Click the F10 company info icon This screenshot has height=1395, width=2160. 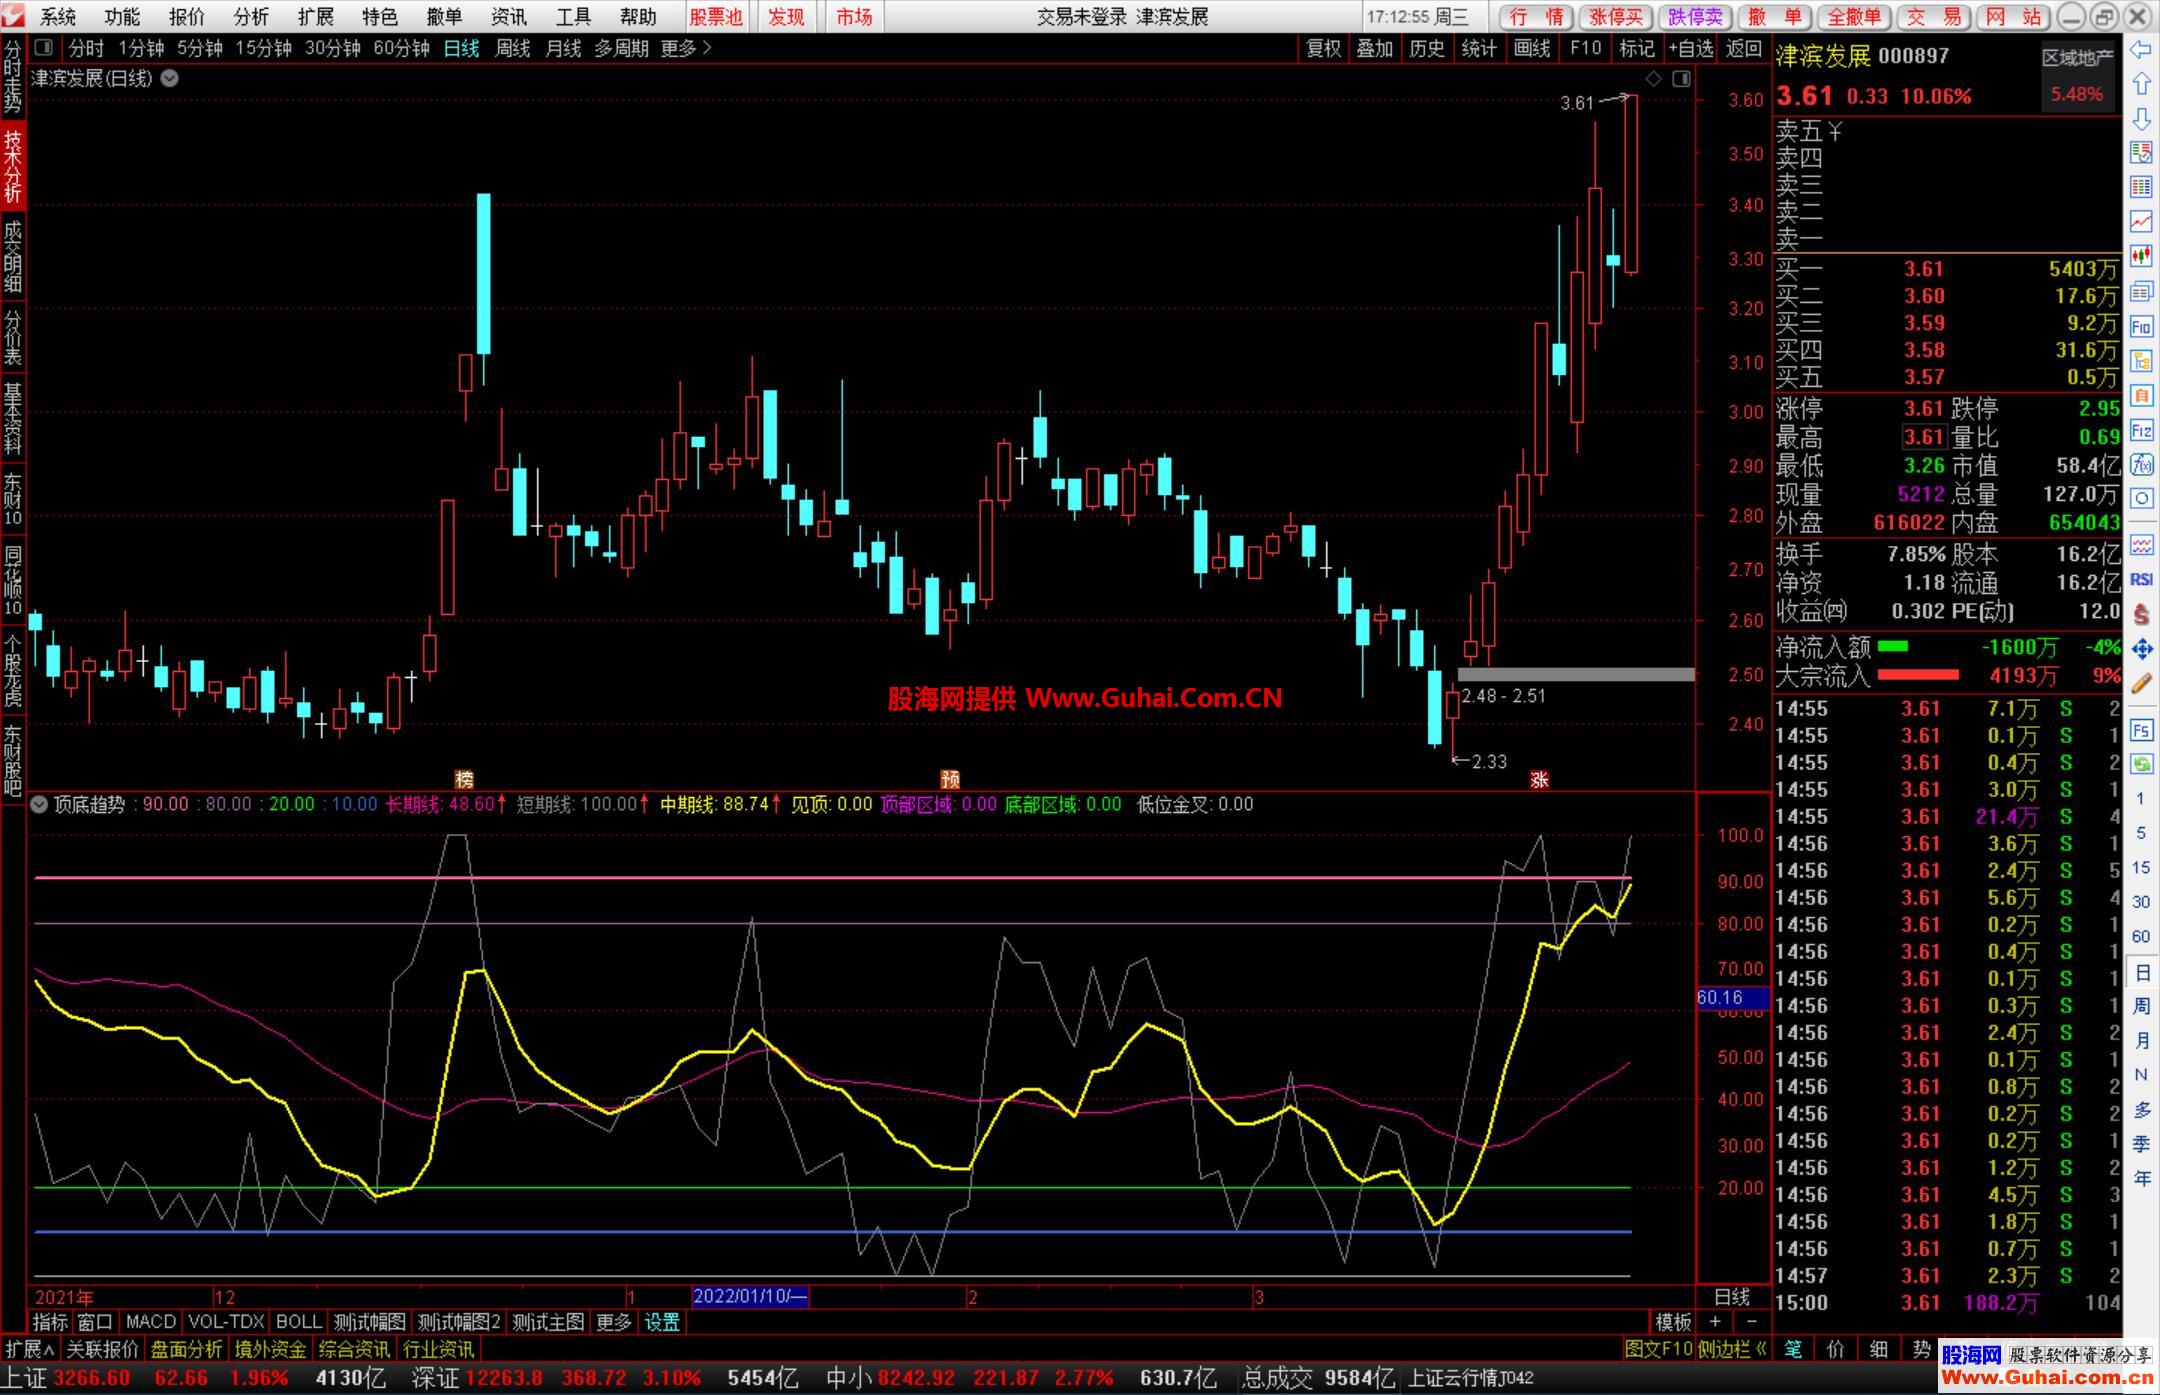point(2141,326)
